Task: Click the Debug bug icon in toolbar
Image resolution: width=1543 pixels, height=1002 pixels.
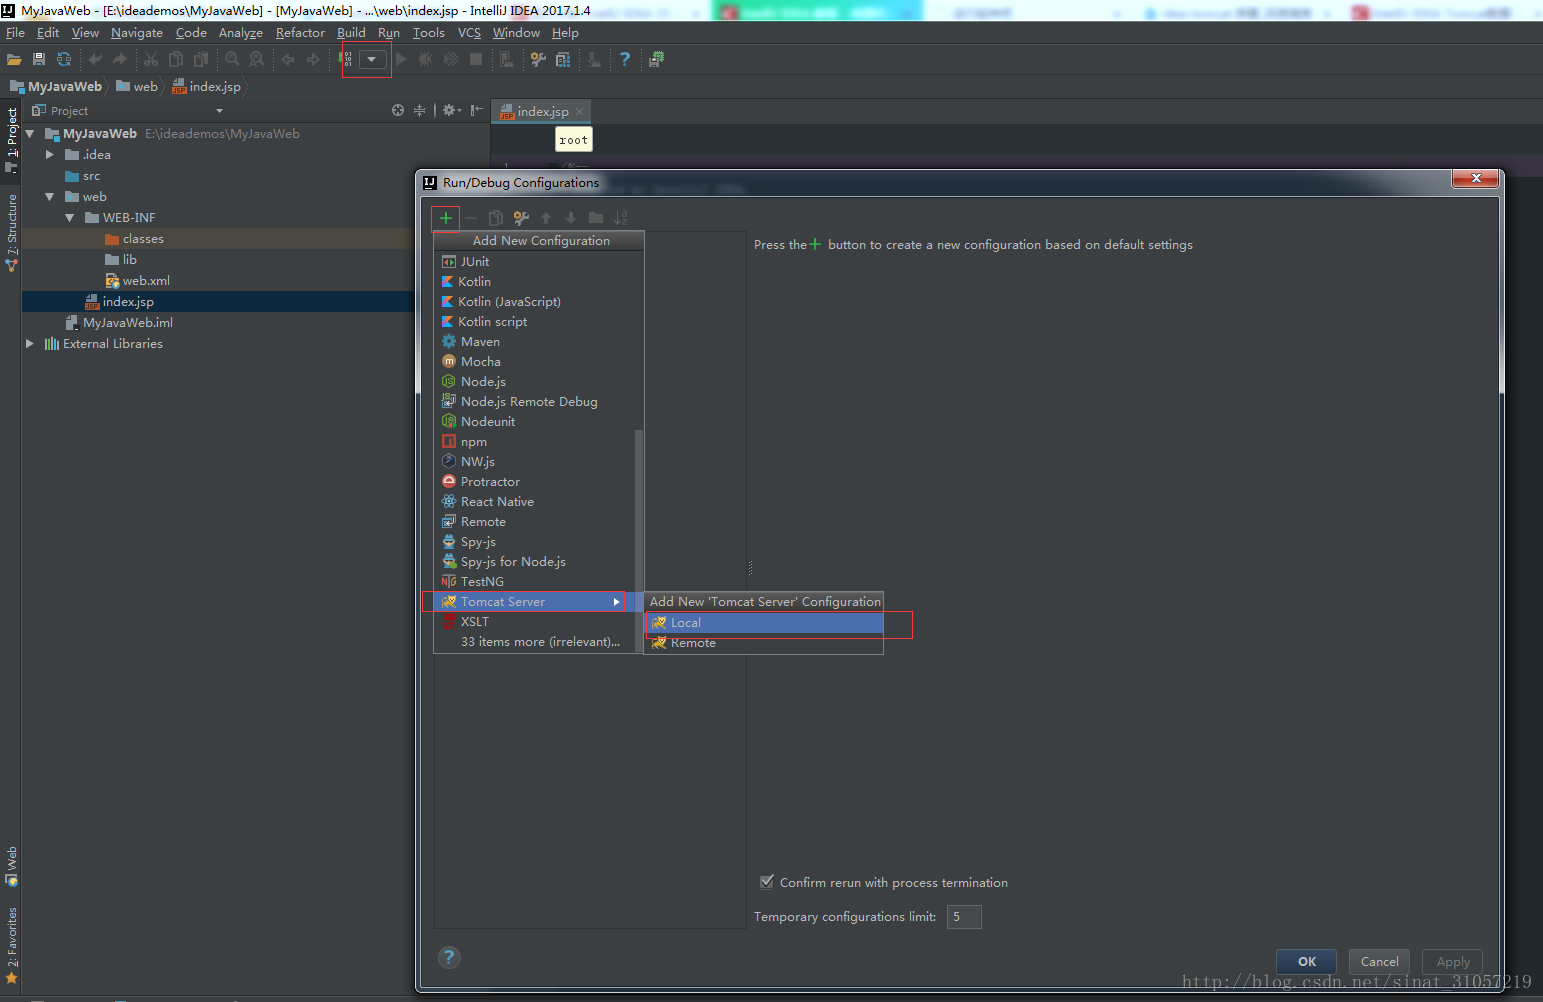Action: pyautogui.click(x=426, y=59)
